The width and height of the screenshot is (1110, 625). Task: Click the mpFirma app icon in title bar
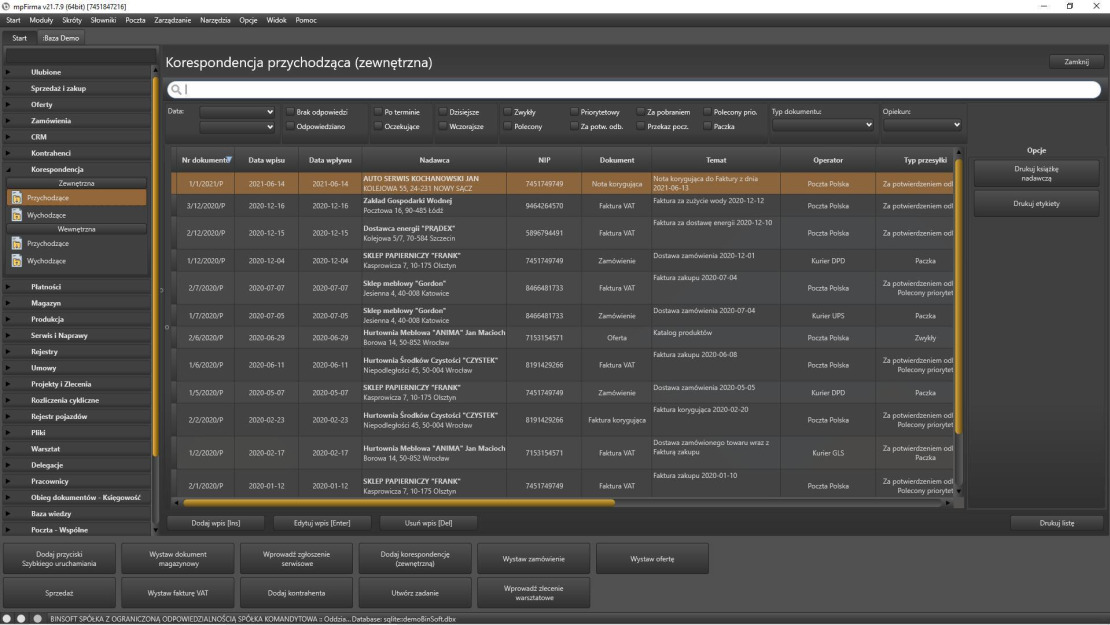(6, 6)
